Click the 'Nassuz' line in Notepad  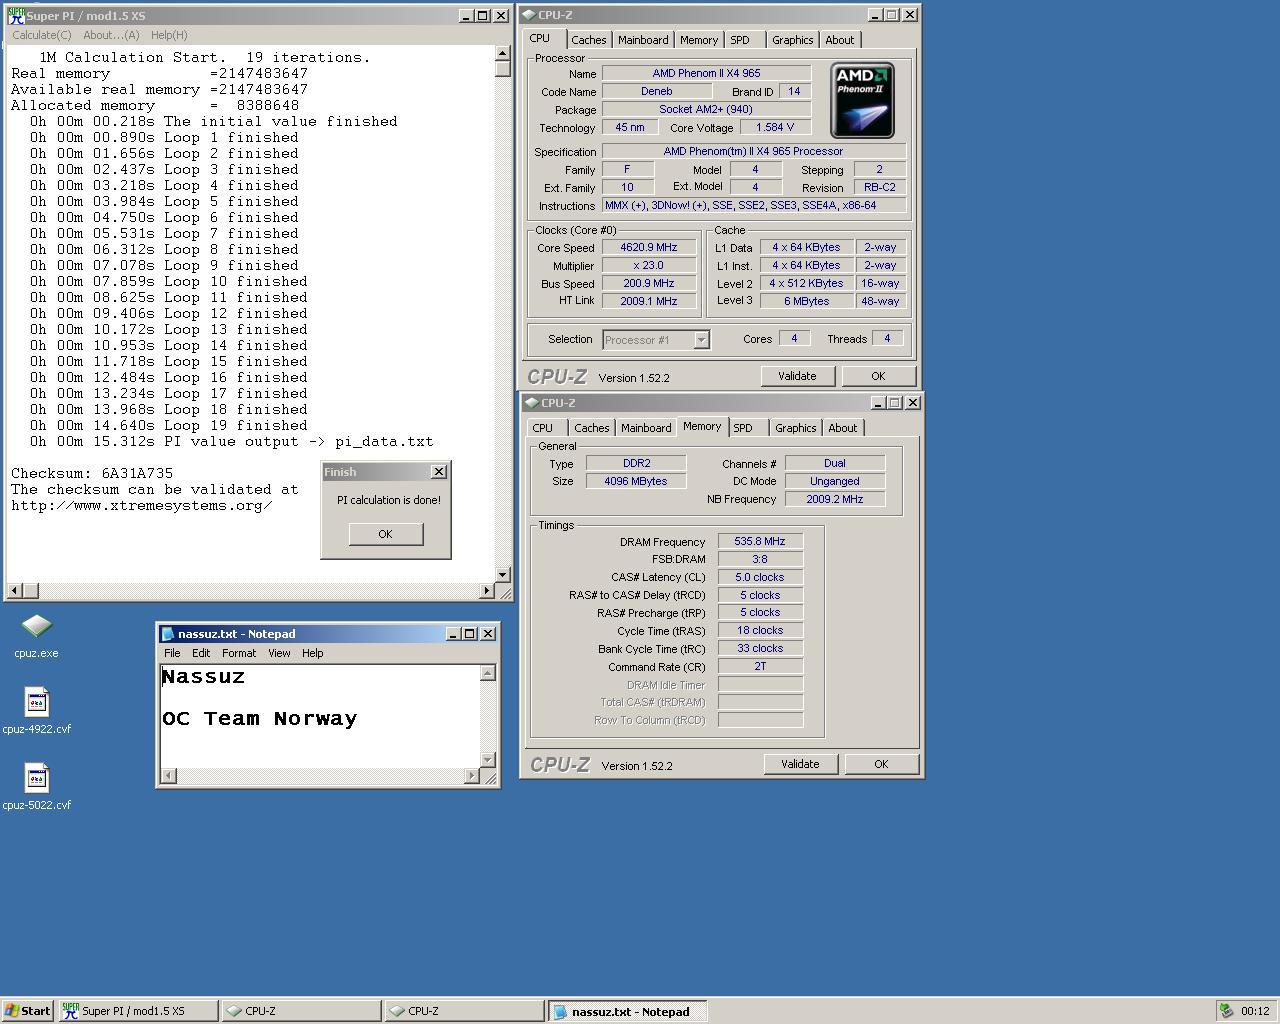coord(203,676)
